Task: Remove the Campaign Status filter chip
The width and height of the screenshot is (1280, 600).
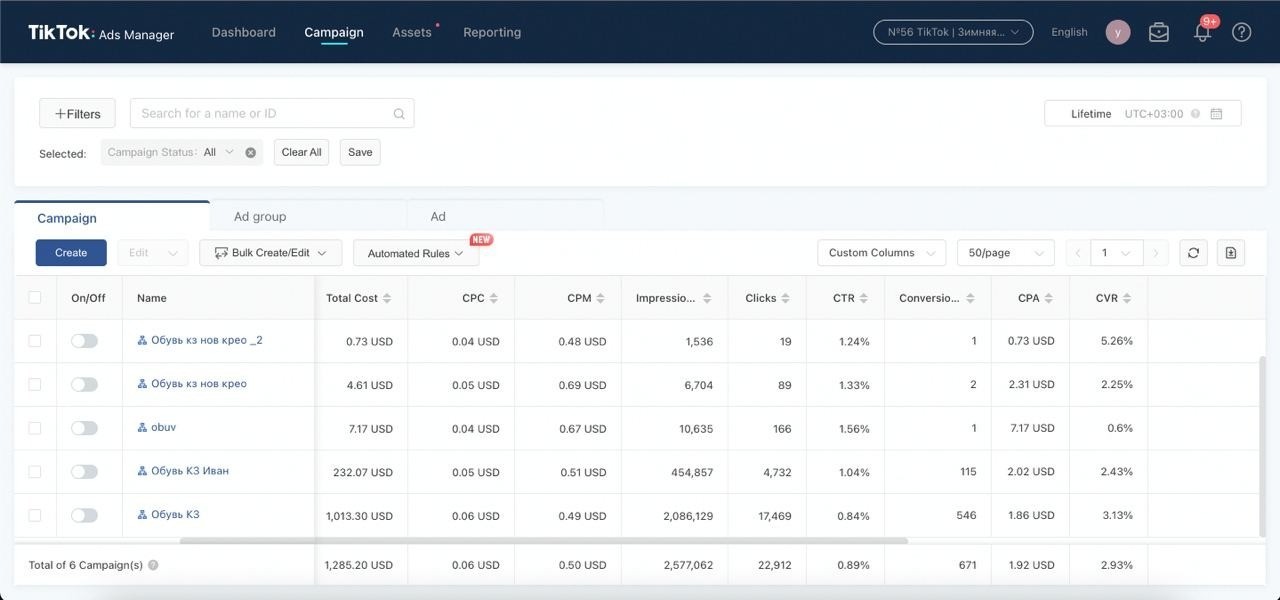Action: pyautogui.click(x=251, y=152)
